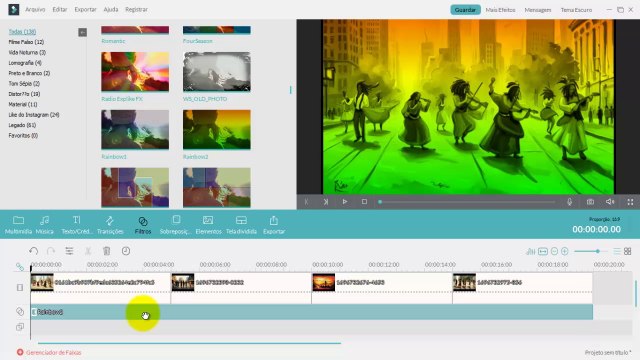Open the Ajuda menu
Screen dimensions: 640x360
111,9
